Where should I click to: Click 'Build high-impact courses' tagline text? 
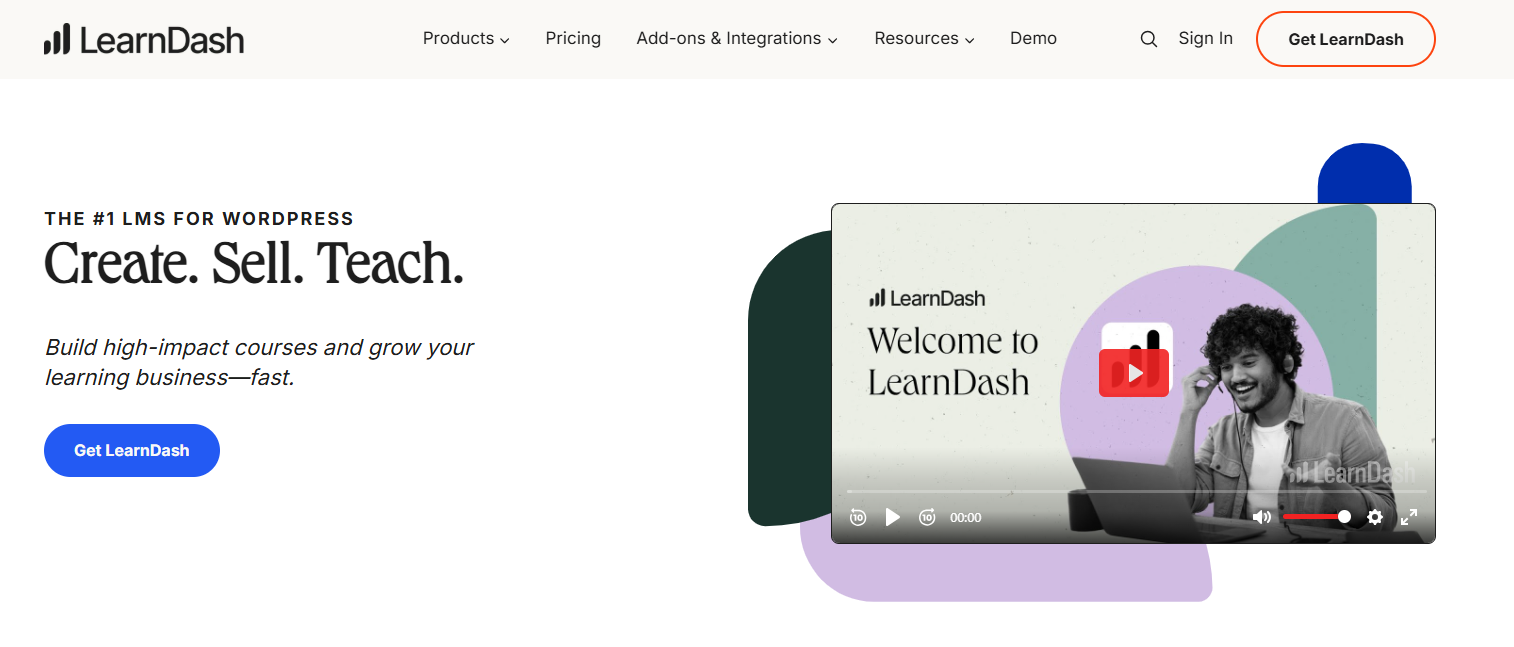(259, 362)
